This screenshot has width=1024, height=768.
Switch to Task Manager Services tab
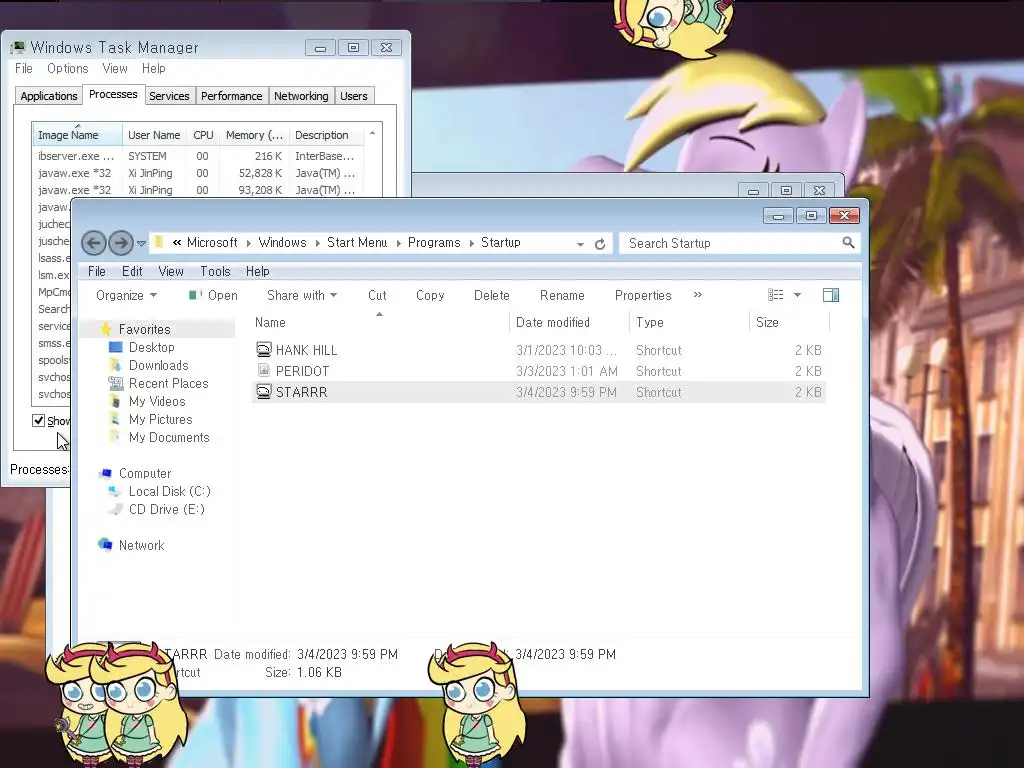[169, 96]
